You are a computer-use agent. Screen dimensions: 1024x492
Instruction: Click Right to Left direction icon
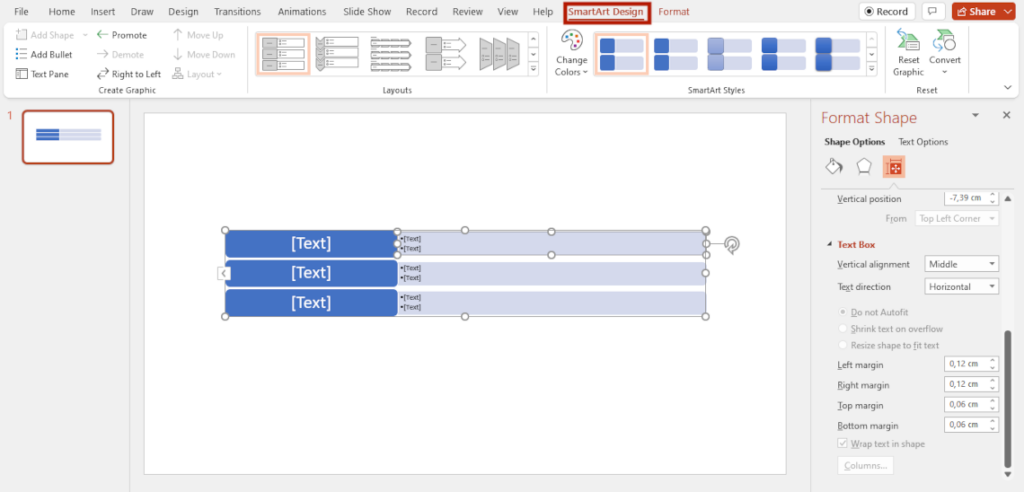103,74
